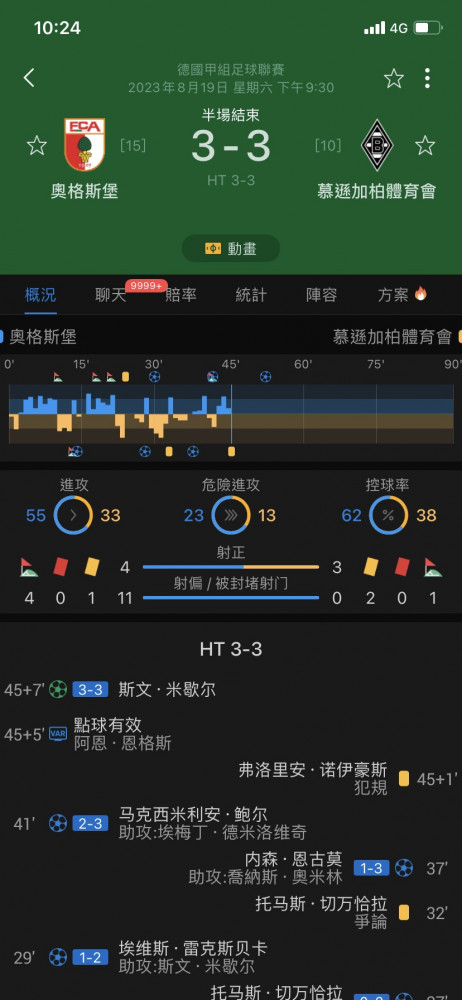The width and height of the screenshot is (462, 1000).
Task: Open the 方案 tab with flame icon
Action: [x=402, y=295]
